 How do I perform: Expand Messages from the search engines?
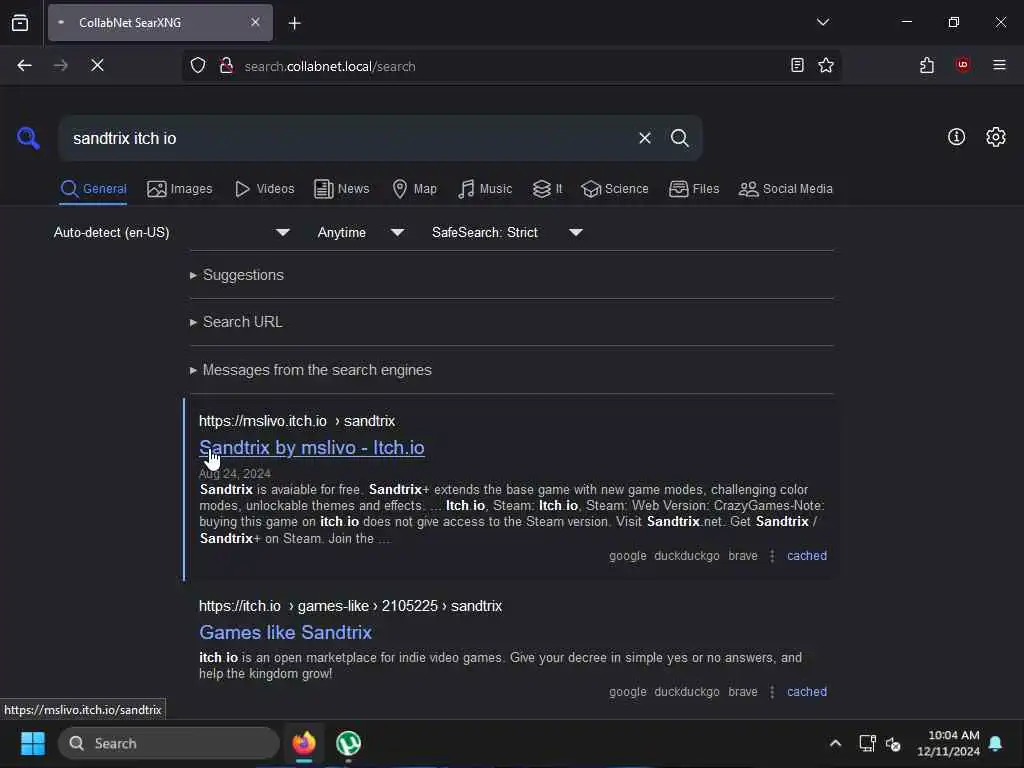pyautogui.click(x=311, y=370)
